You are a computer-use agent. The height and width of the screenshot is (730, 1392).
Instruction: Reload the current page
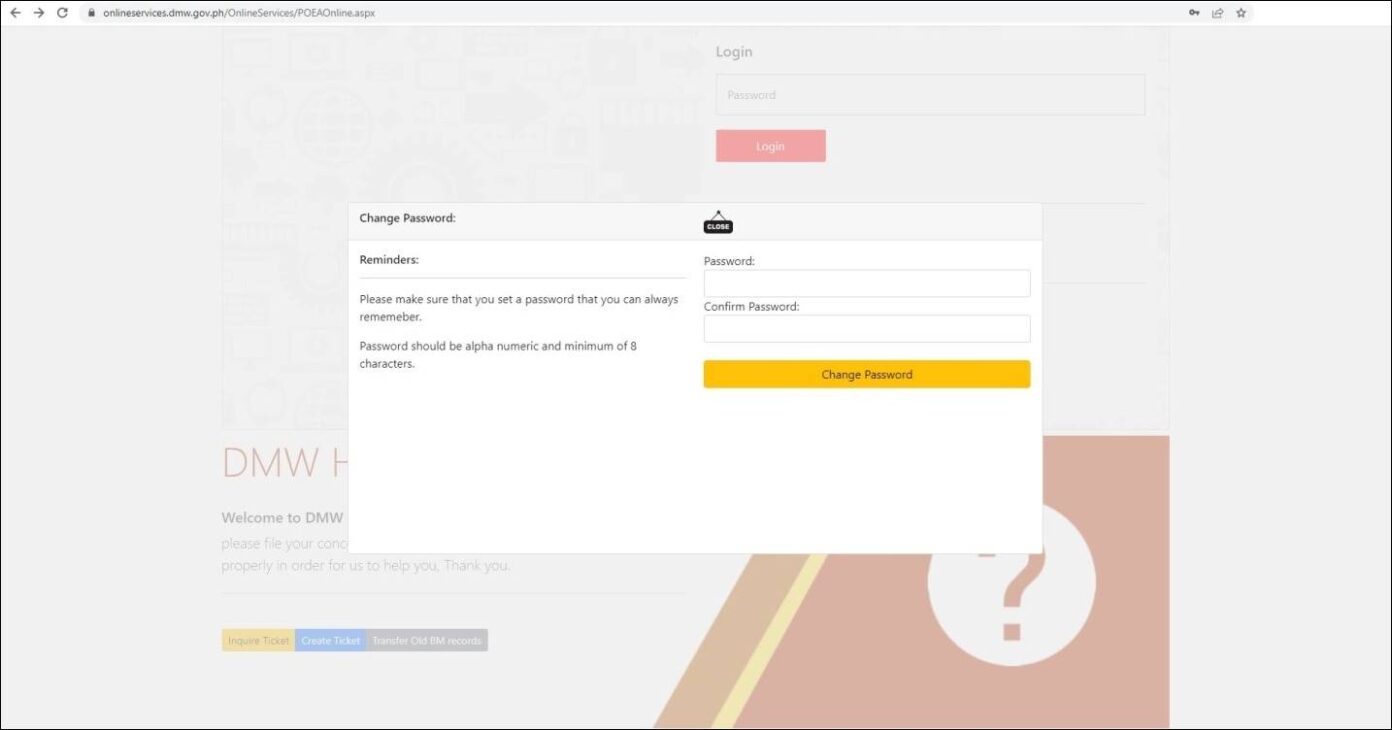62,13
